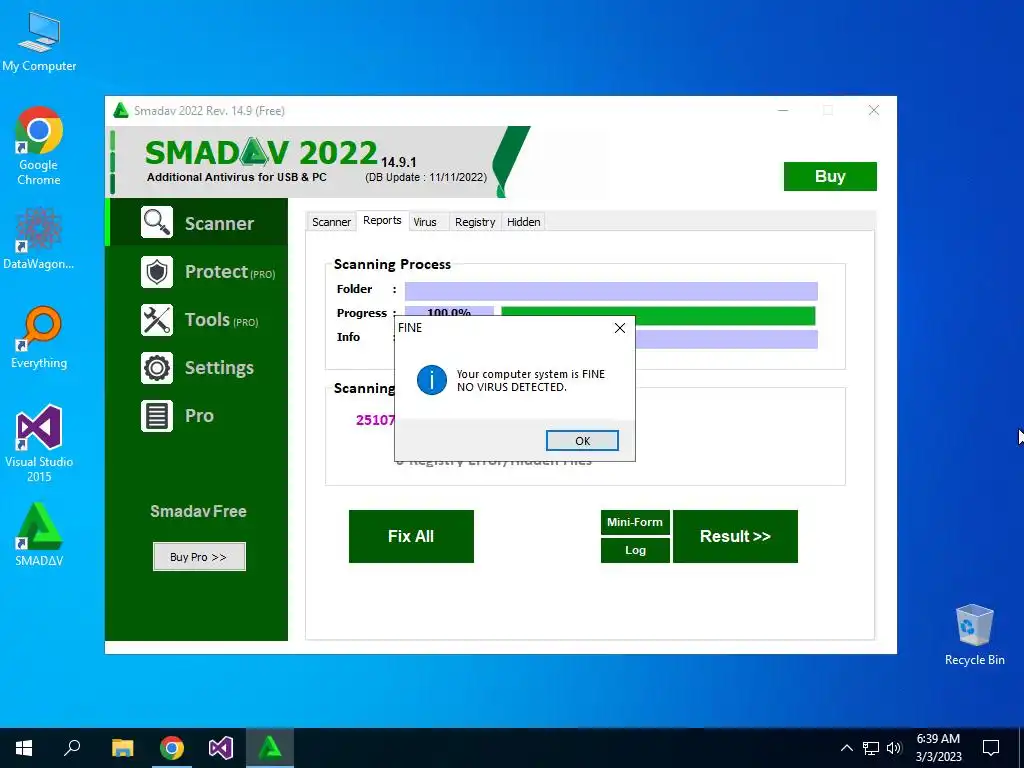Open Settings gear icon in Smadav sidebar
This screenshot has height=768, width=1024.
click(157, 368)
